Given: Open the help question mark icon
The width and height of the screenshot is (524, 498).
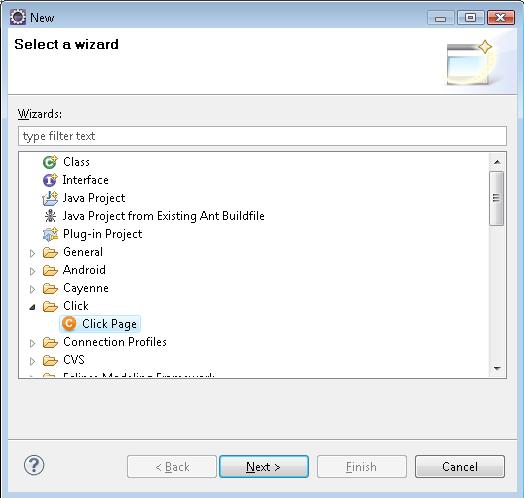Looking at the screenshot, I should click(x=34, y=465).
